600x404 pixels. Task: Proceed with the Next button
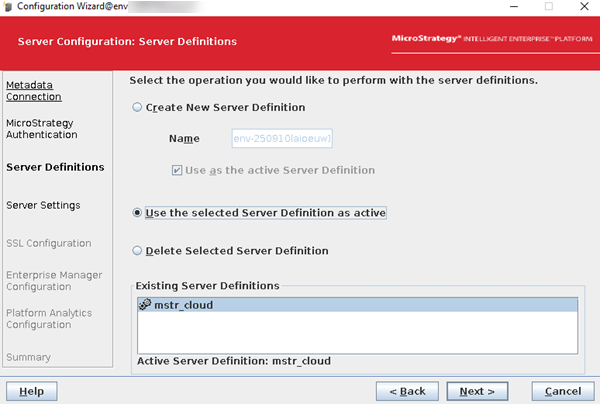coord(477,390)
